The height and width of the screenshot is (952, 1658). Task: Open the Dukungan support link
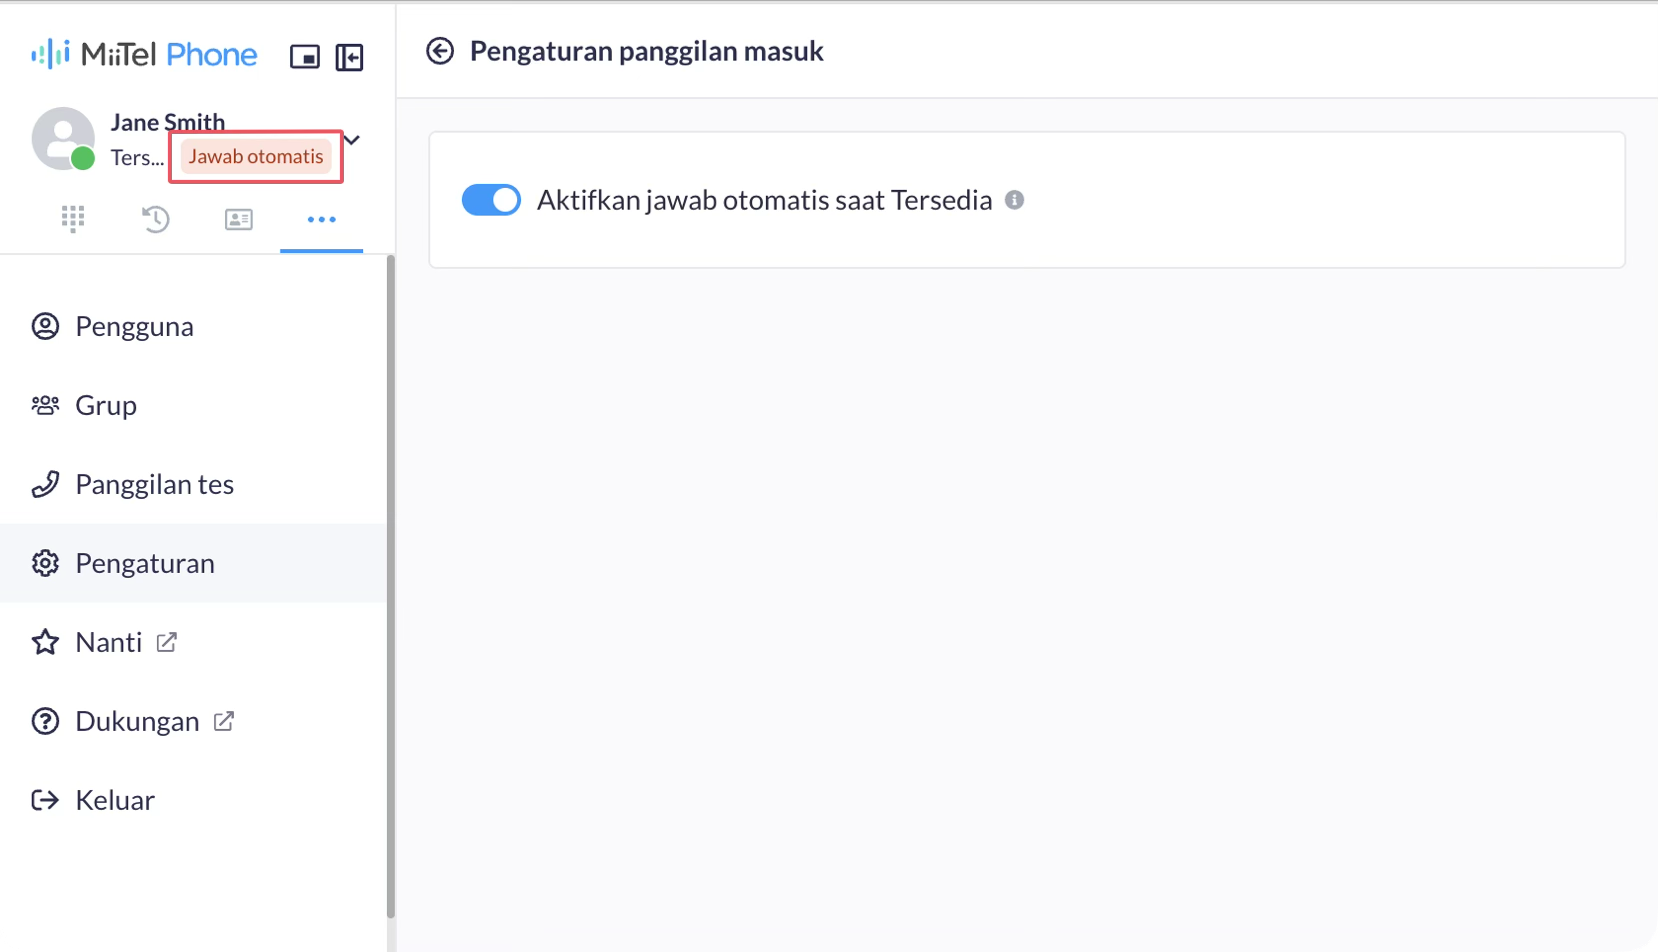[193, 721]
